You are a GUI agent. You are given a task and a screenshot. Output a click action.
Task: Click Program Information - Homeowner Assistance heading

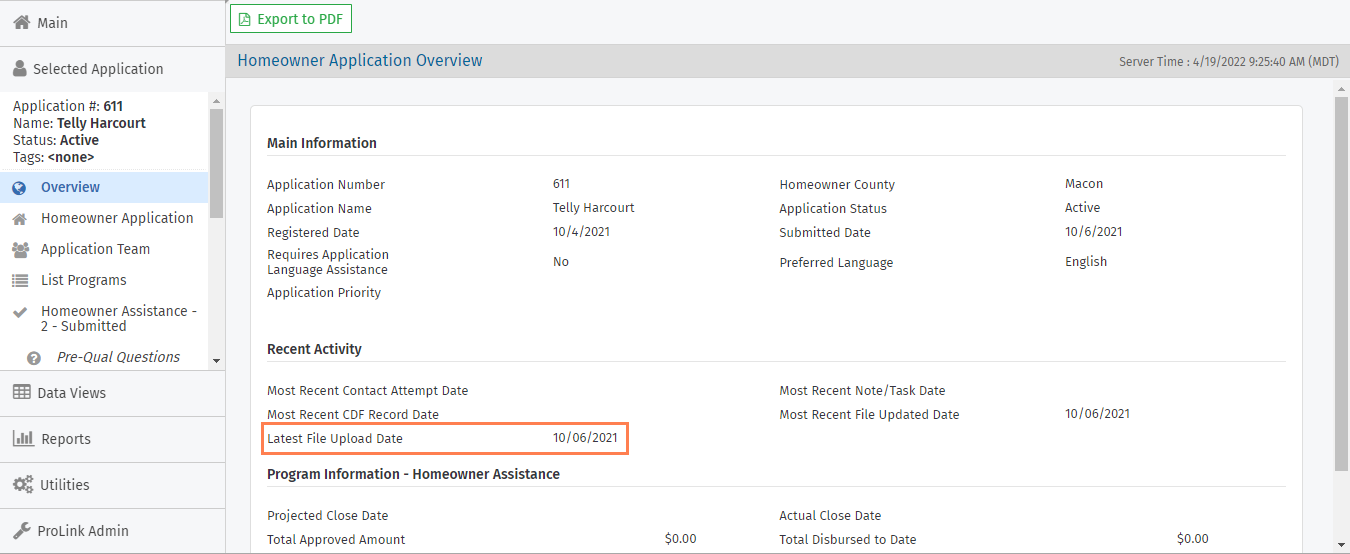pyautogui.click(x=413, y=474)
